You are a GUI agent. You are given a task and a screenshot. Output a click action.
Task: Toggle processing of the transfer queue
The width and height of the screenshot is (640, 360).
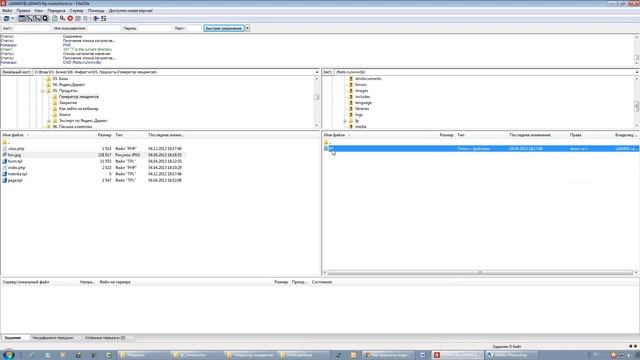tap(62, 18)
